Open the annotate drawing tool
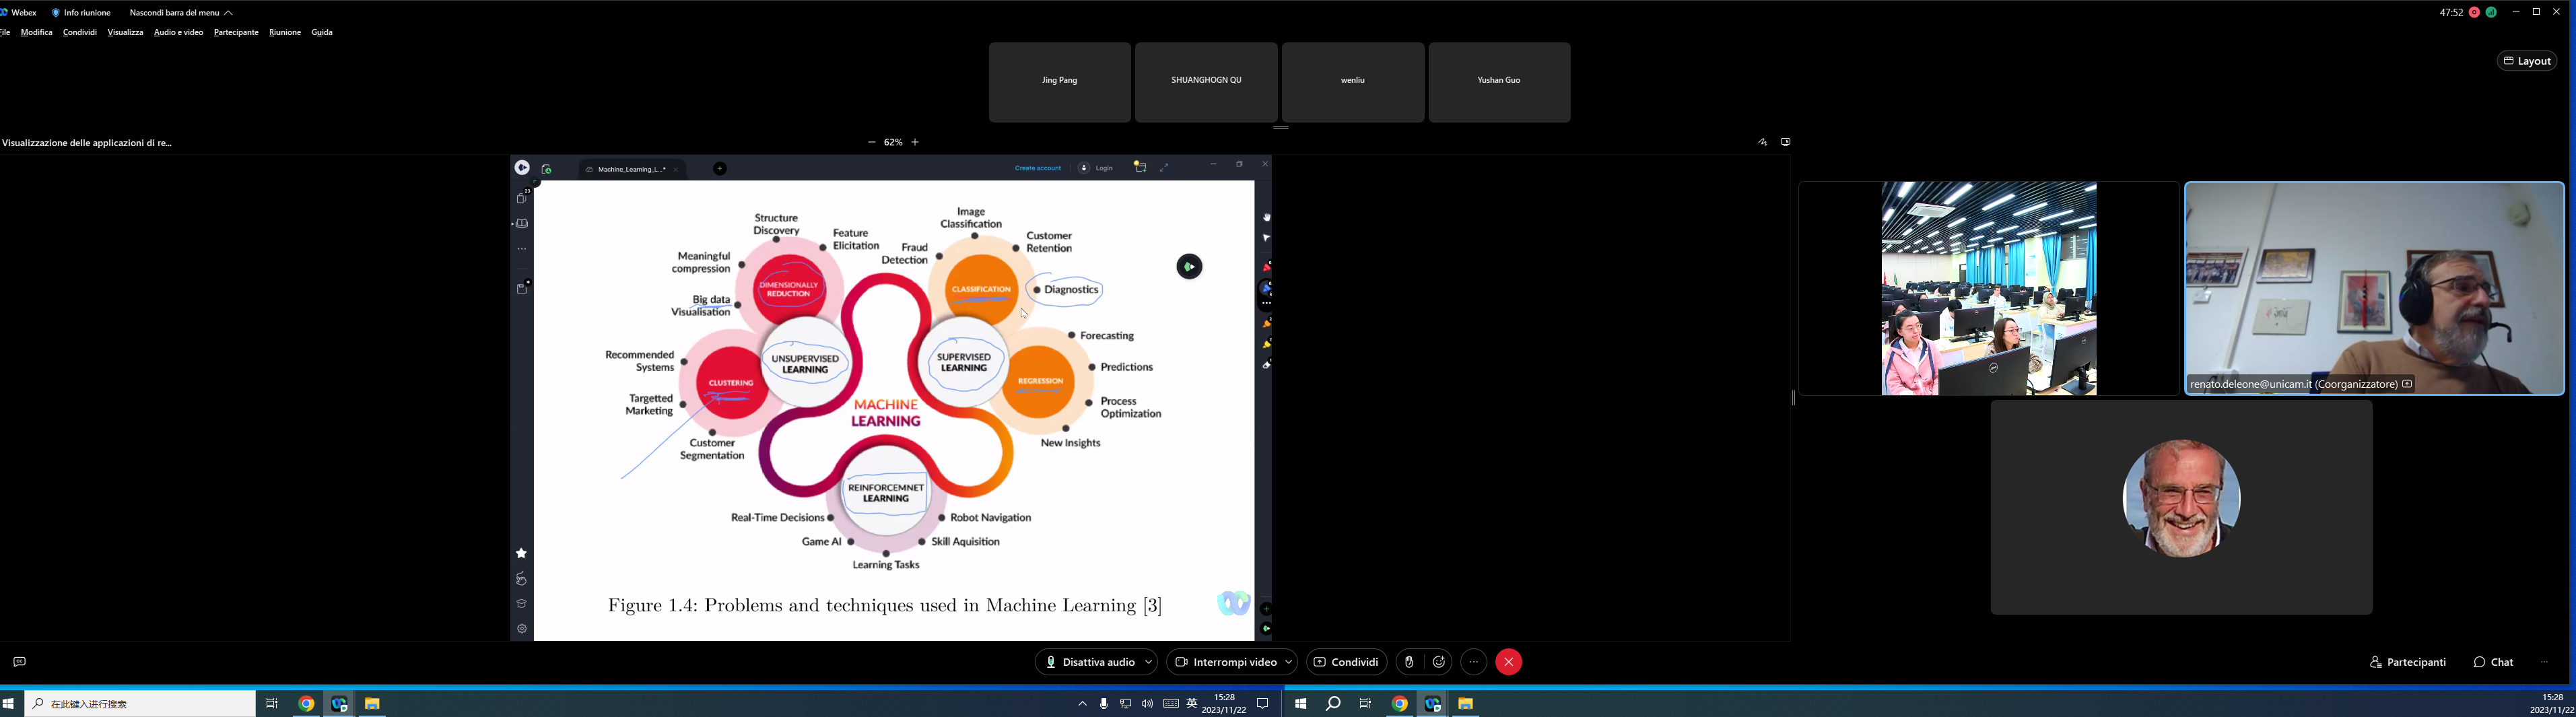The height and width of the screenshot is (717, 2576). (x=1762, y=142)
